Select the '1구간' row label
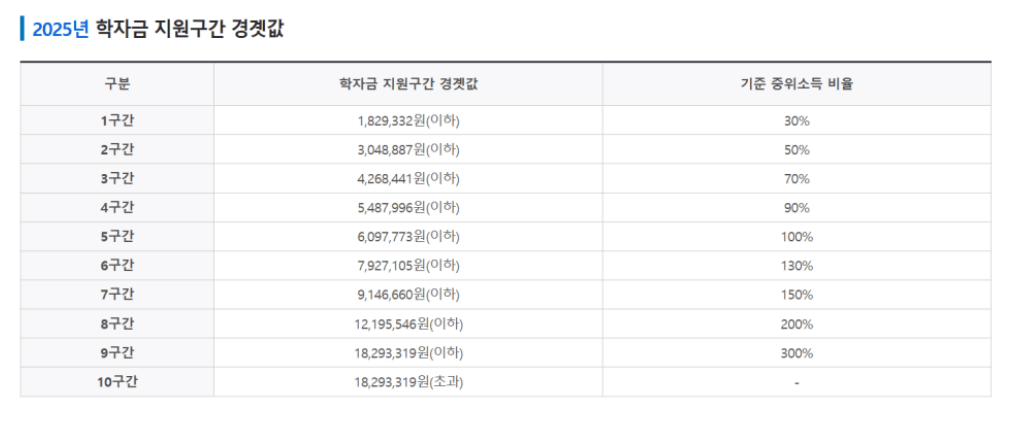 117,120
